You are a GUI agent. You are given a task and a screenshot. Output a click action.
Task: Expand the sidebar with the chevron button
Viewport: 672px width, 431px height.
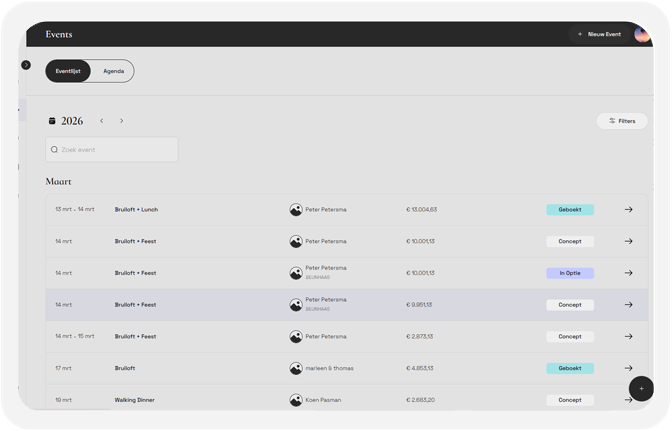[26, 65]
